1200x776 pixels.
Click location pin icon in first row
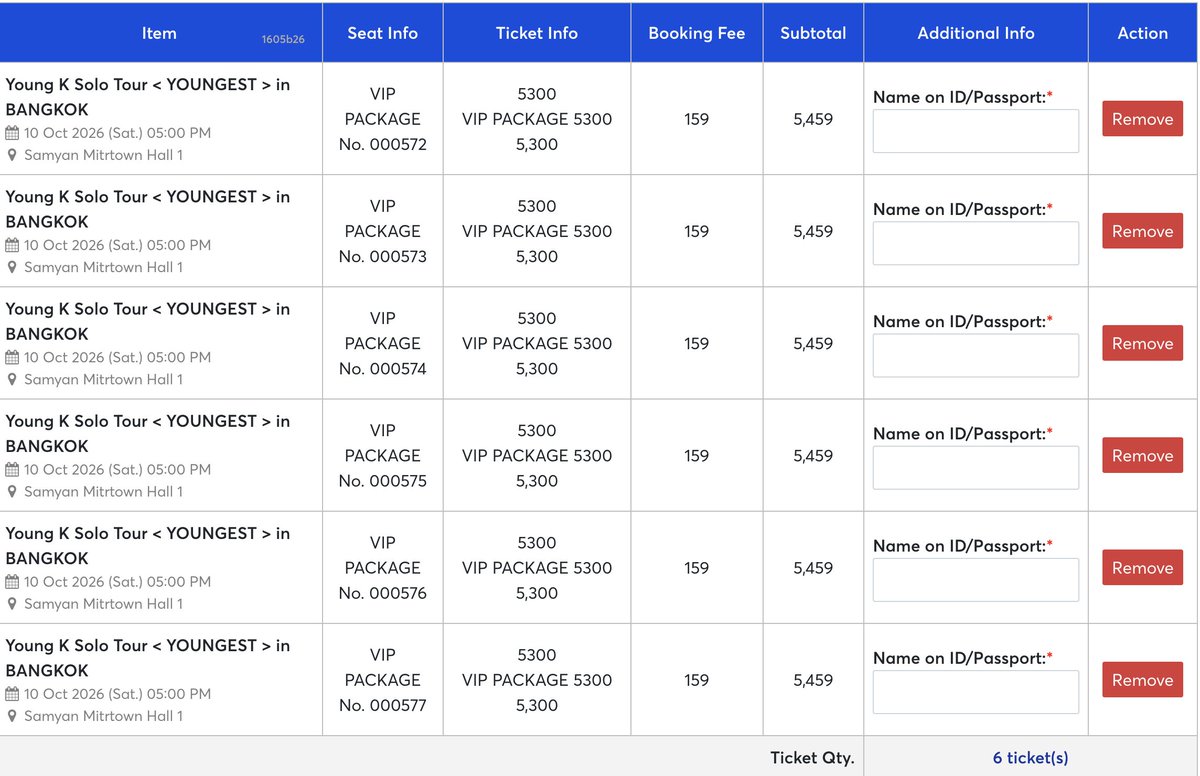pyautogui.click(x=12, y=156)
